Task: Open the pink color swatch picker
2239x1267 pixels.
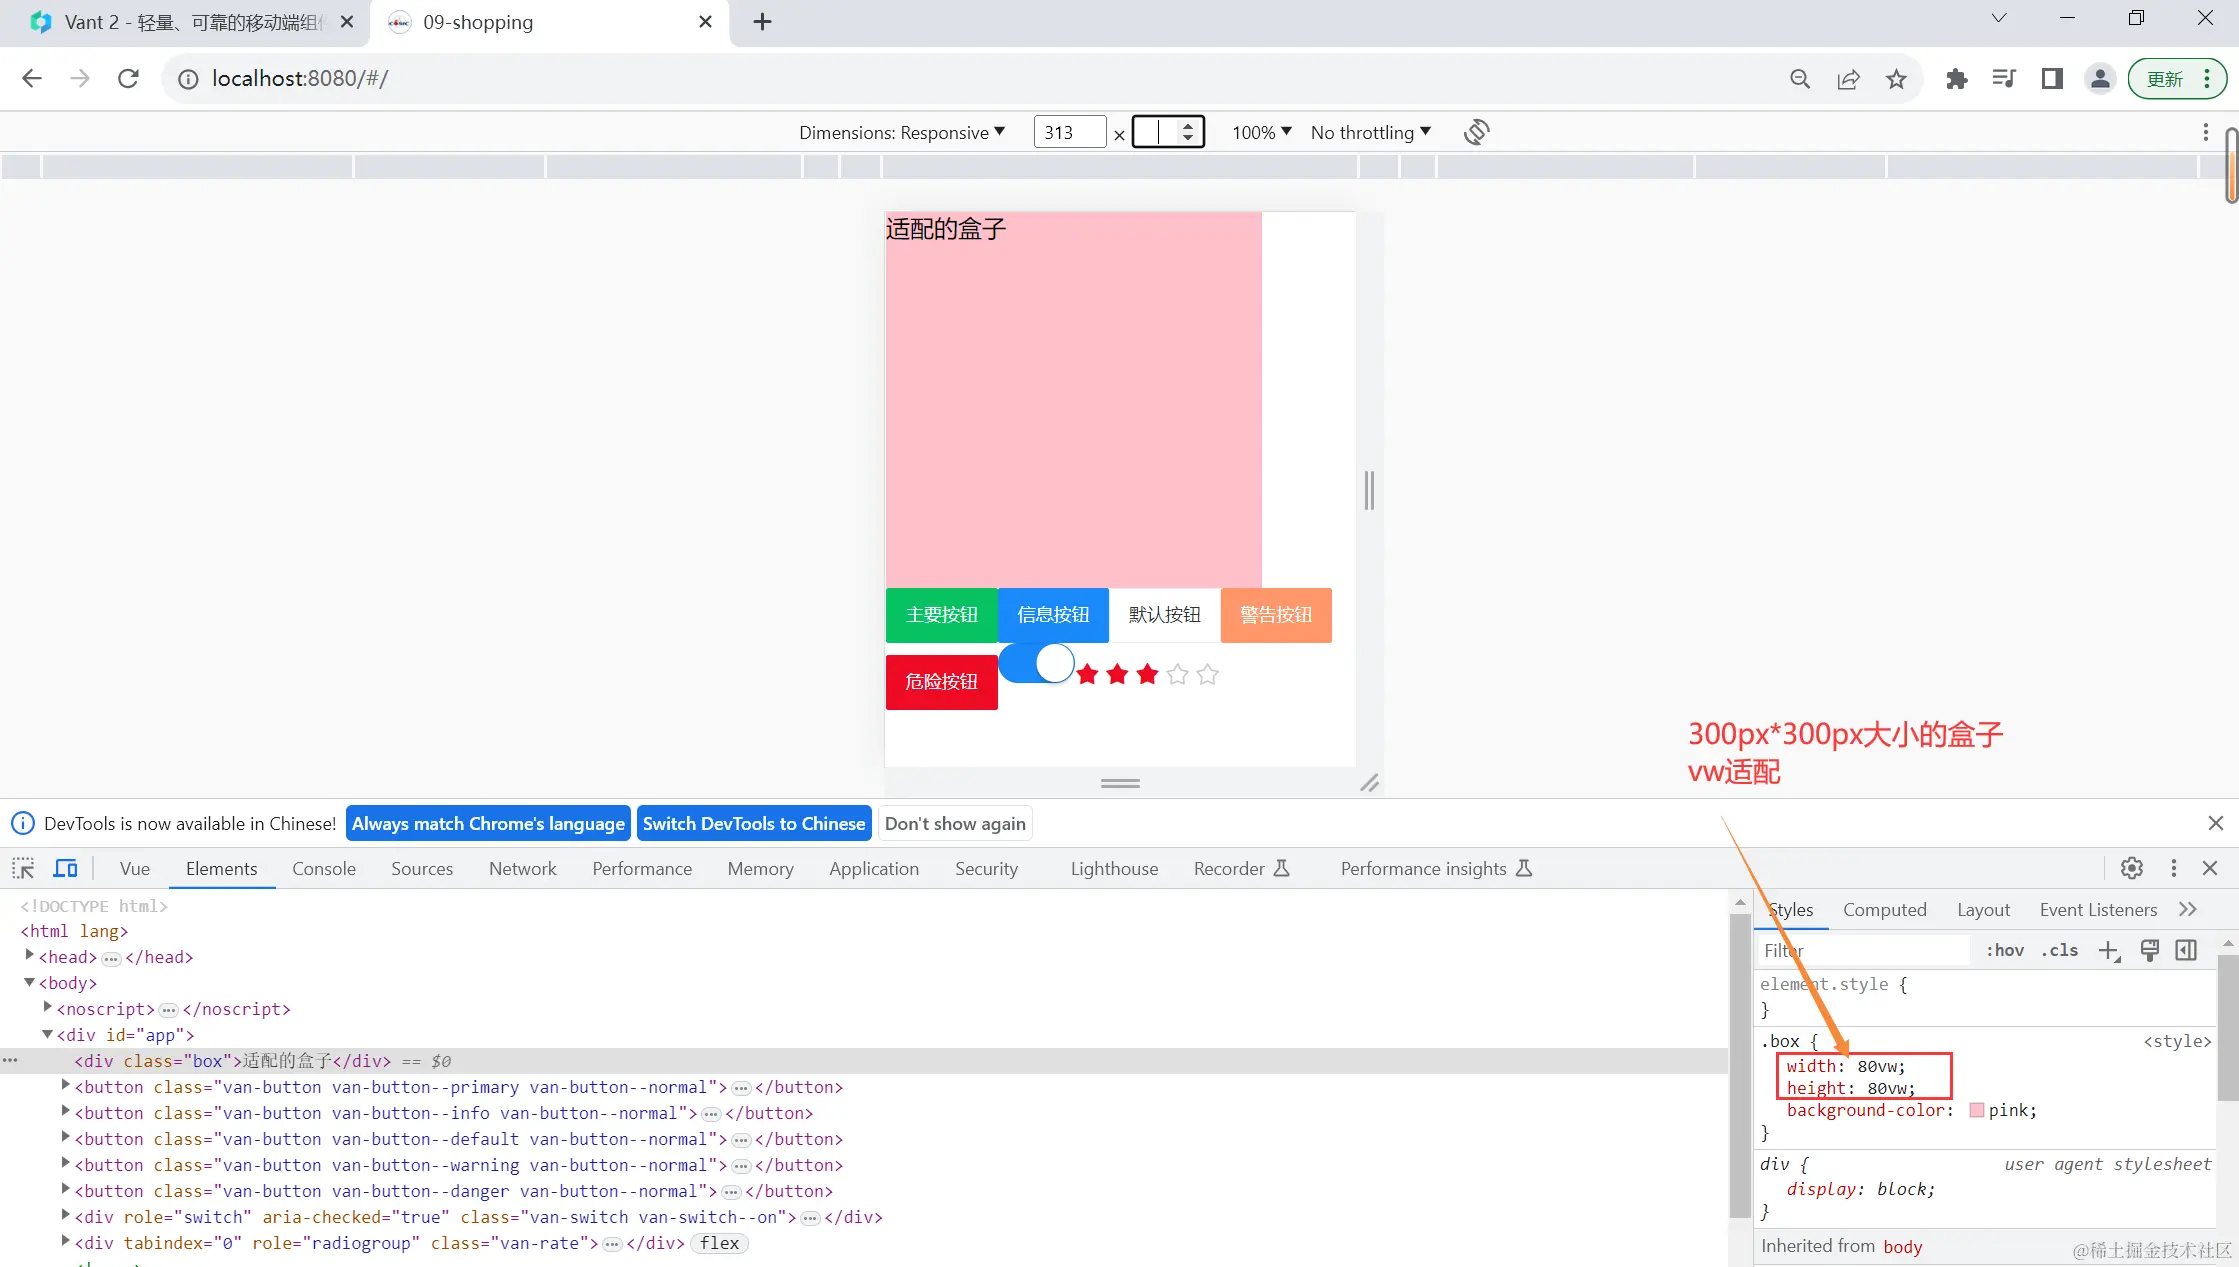Action: pyautogui.click(x=1976, y=1110)
